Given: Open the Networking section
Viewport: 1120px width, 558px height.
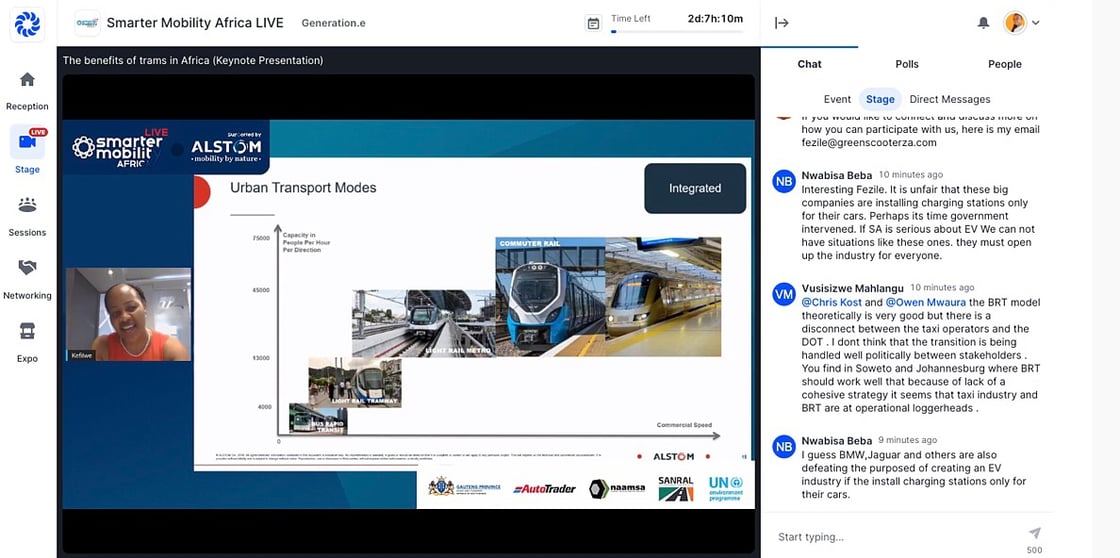Looking at the screenshot, I should tap(27, 280).
